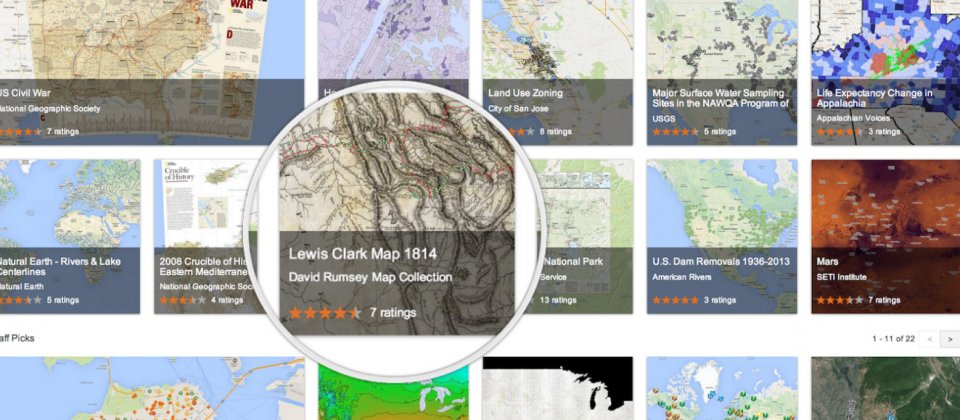Click star rating on NAWQA Sampling Sites map

coord(675,132)
